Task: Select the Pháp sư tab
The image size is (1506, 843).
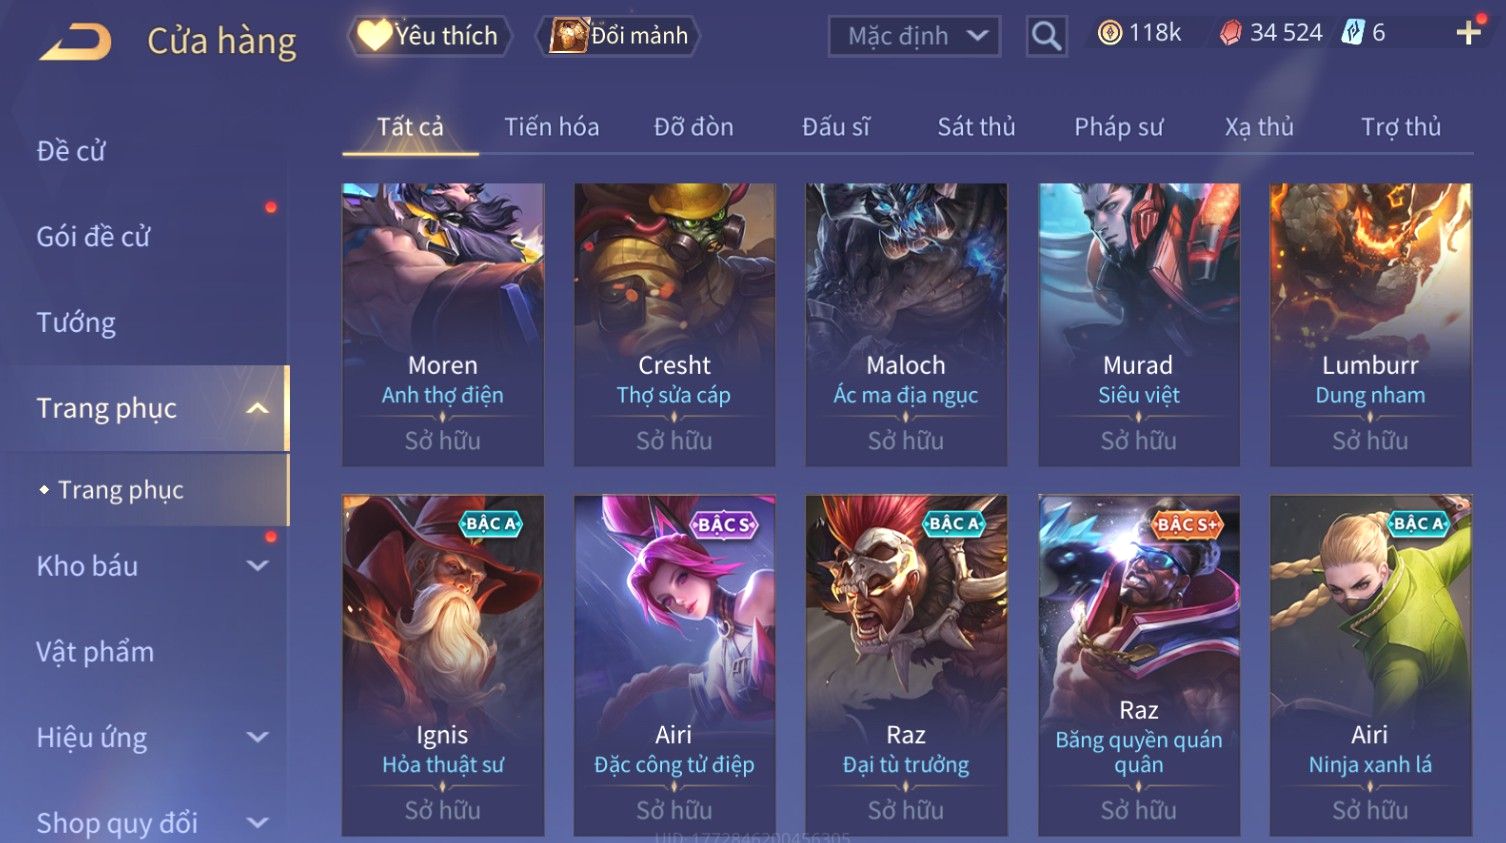Action: point(1118,127)
